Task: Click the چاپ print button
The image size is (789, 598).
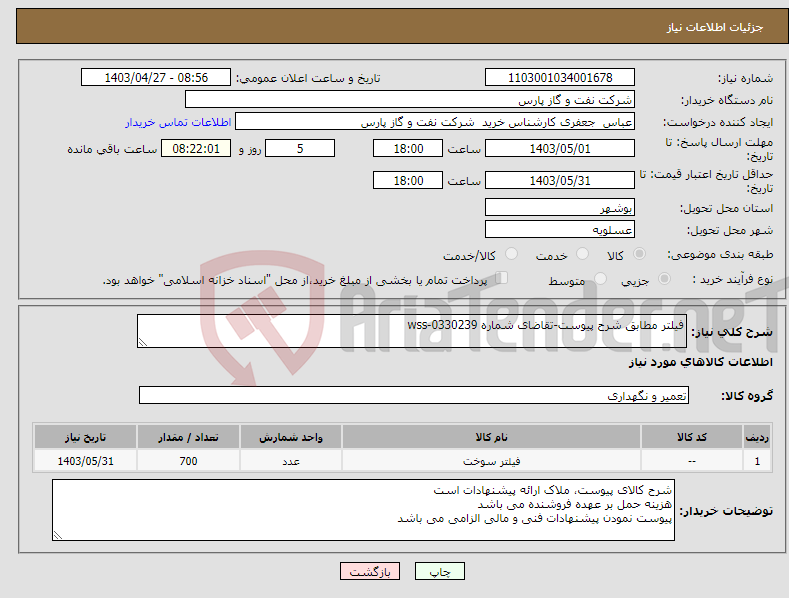Action: click(x=440, y=571)
